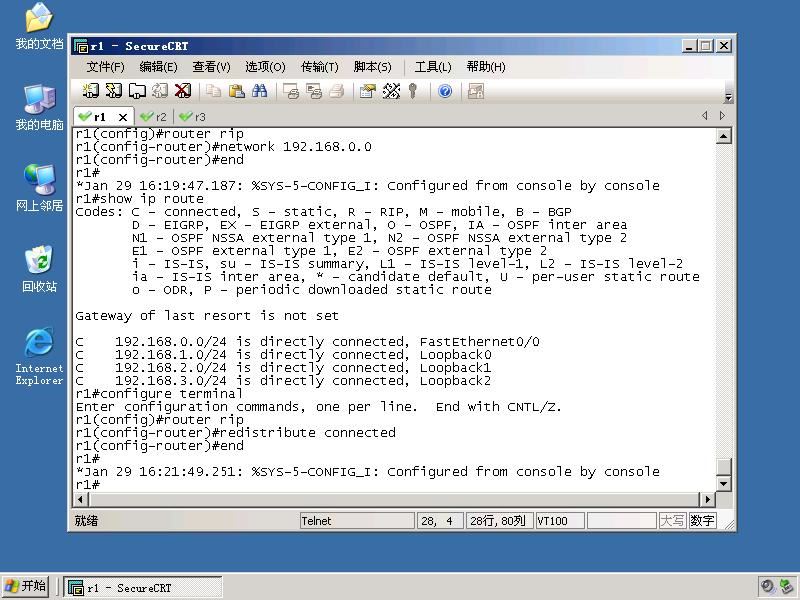
Task: Select the 我的电脑 desktop icon
Action: click(39, 107)
